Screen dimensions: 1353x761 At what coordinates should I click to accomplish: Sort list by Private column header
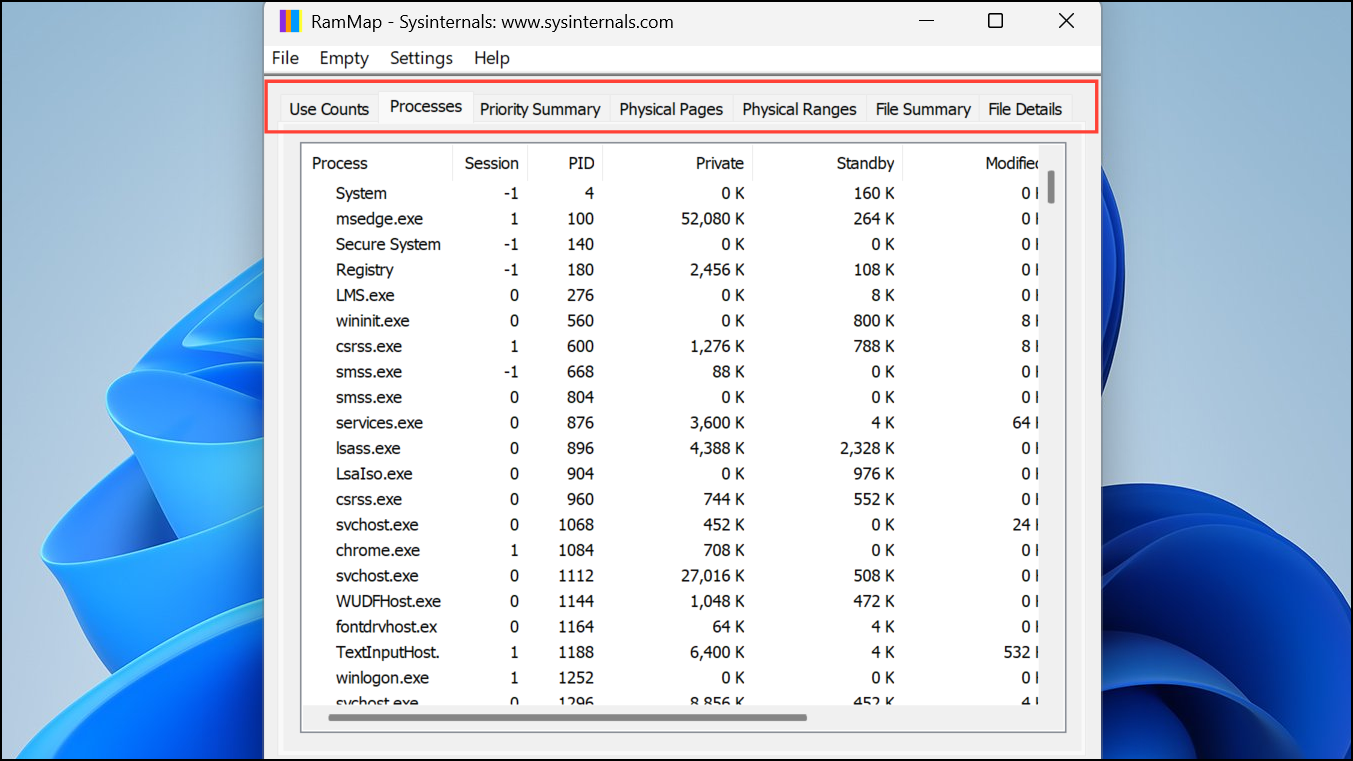[720, 163]
